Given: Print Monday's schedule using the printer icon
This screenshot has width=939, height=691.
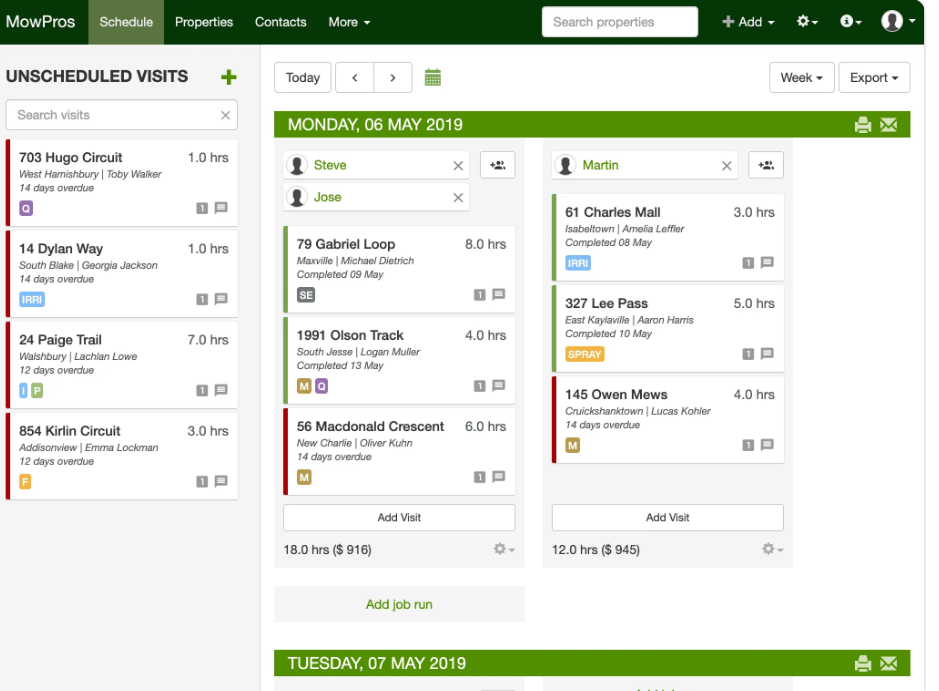Looking at the screenshot, I should click(x=862, y=124).
